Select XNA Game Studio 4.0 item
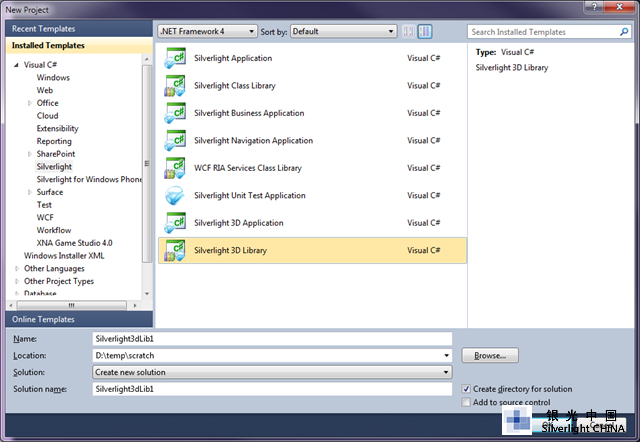The width and height of the screenshot is (640, 442). coord(74,243)
